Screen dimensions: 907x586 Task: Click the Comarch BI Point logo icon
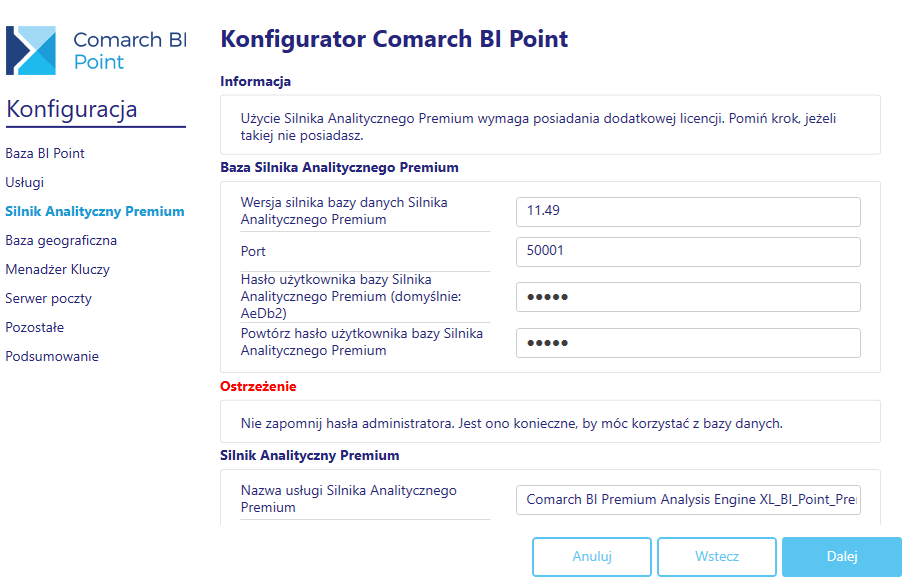[31, 50]
